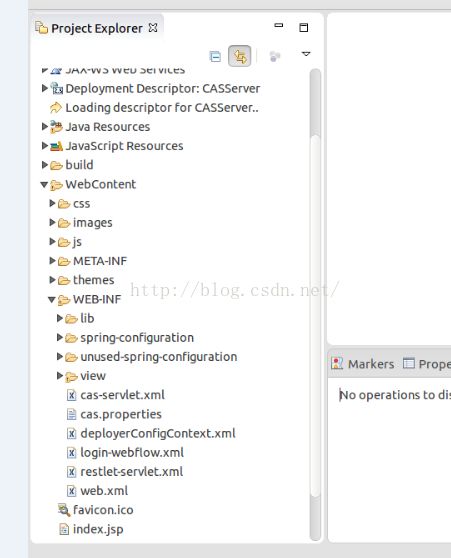Collapse the WEB-INF folder

pos(52,300)
